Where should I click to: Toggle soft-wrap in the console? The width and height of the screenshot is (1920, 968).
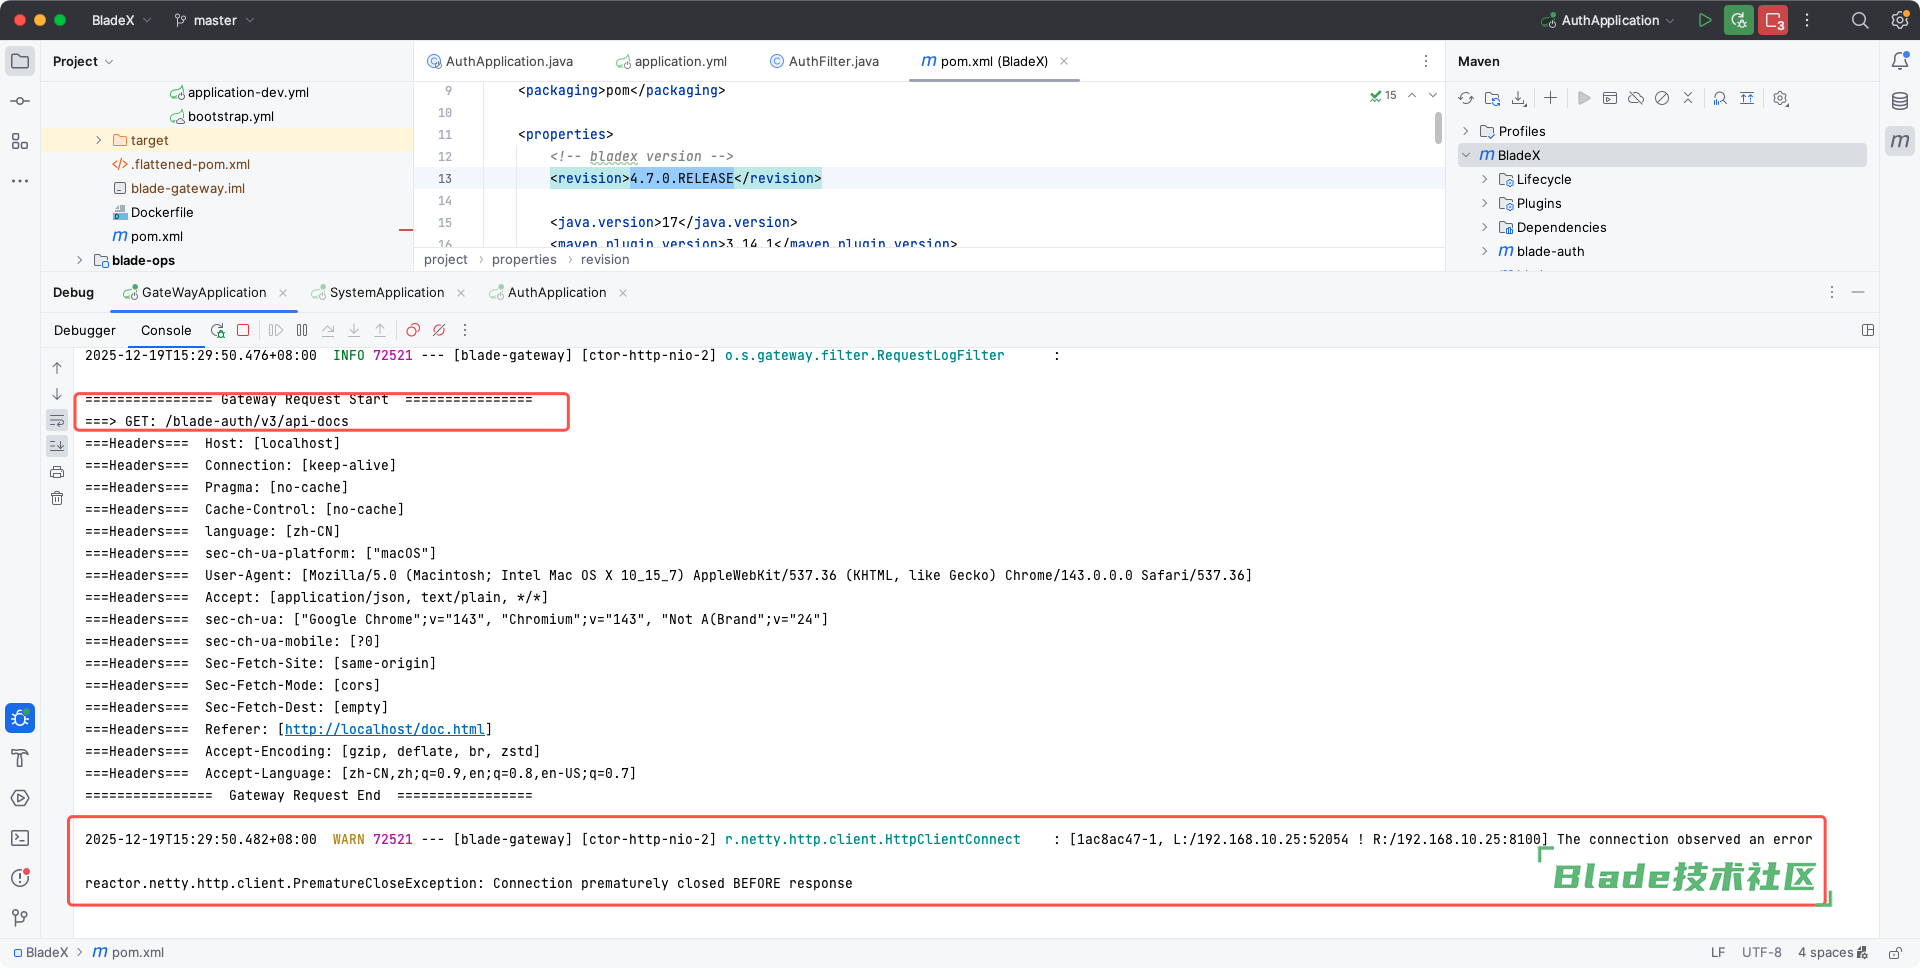[57, 421]
